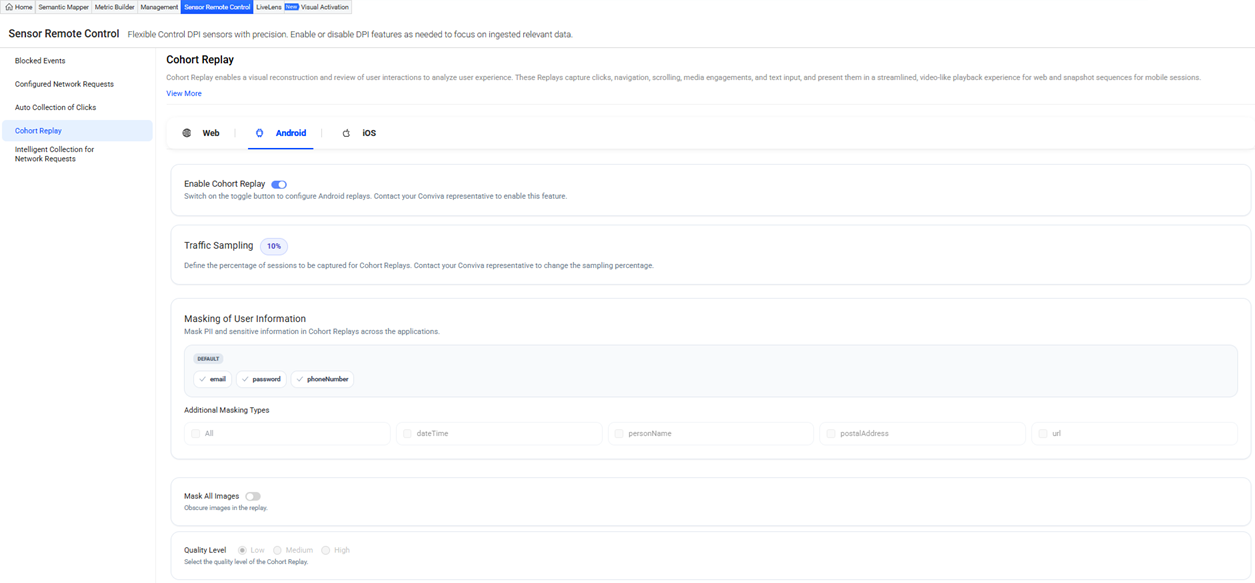Click the checkmark icon on email chip
This screenshot has width=1255, height=583.
[203, 380]
